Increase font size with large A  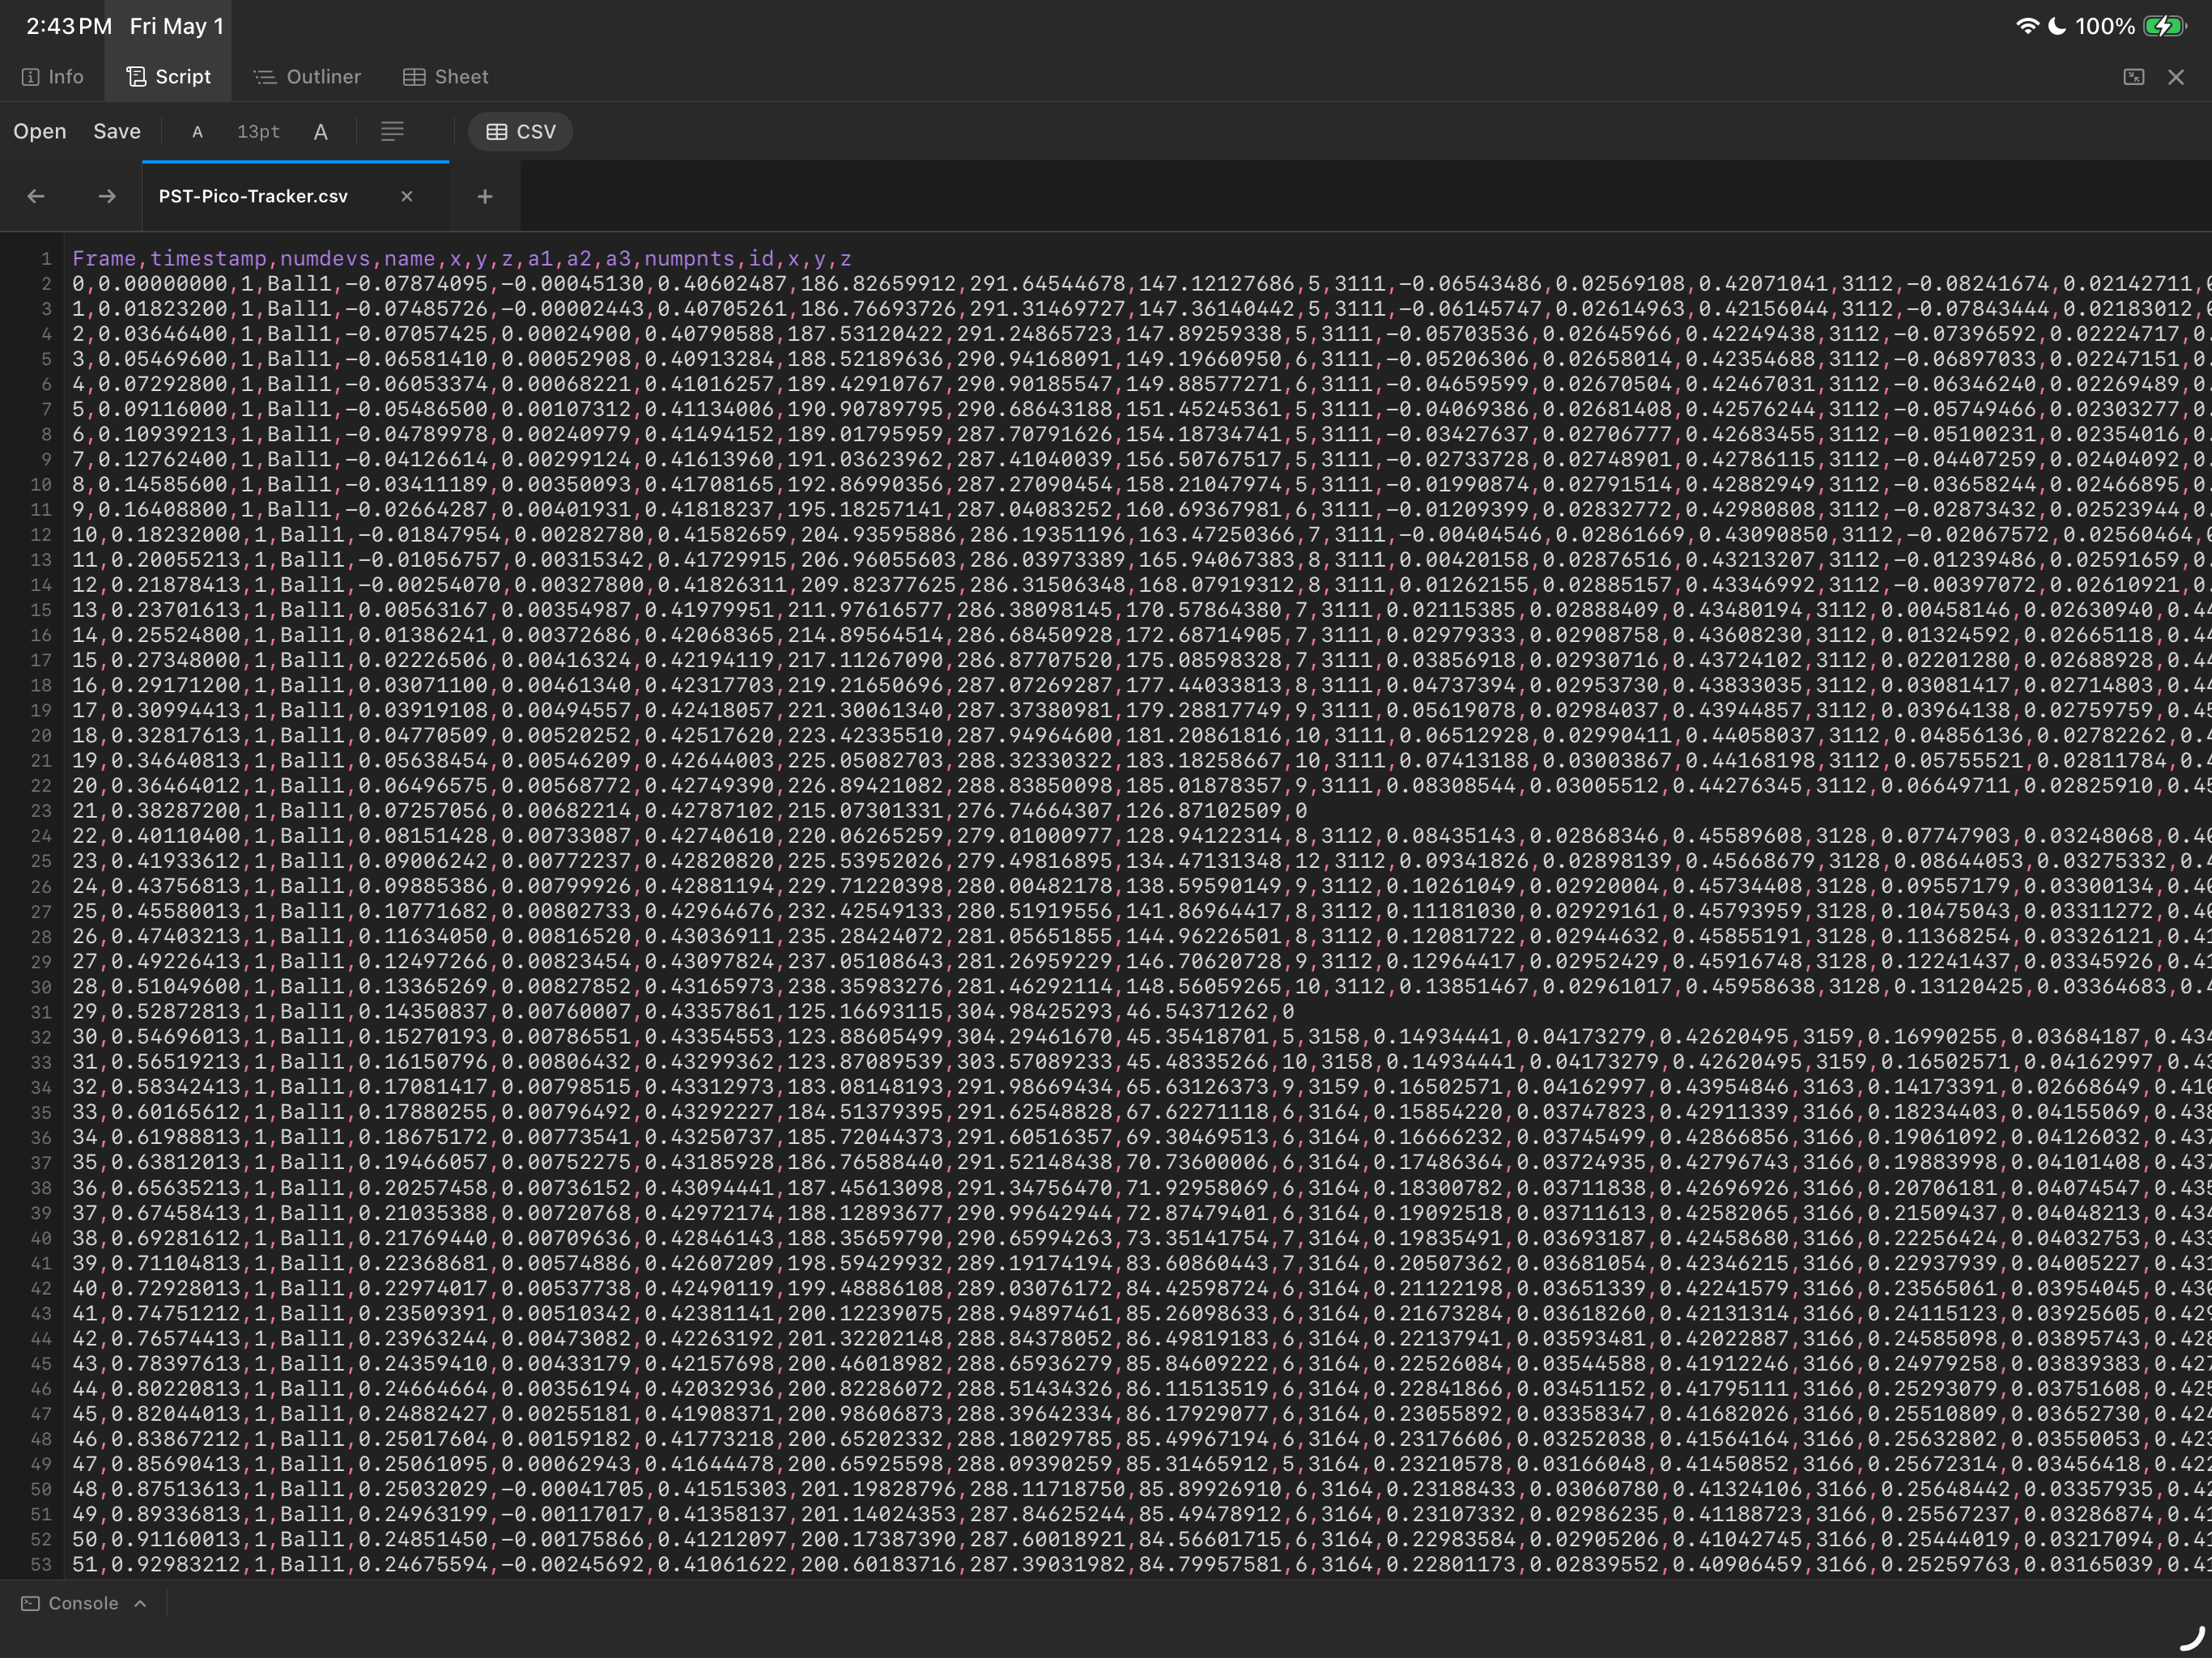[321, 132]
